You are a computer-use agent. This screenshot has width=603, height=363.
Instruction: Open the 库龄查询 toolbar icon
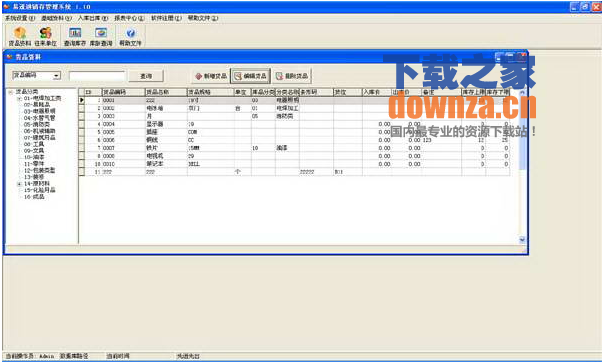coord(101,37)
